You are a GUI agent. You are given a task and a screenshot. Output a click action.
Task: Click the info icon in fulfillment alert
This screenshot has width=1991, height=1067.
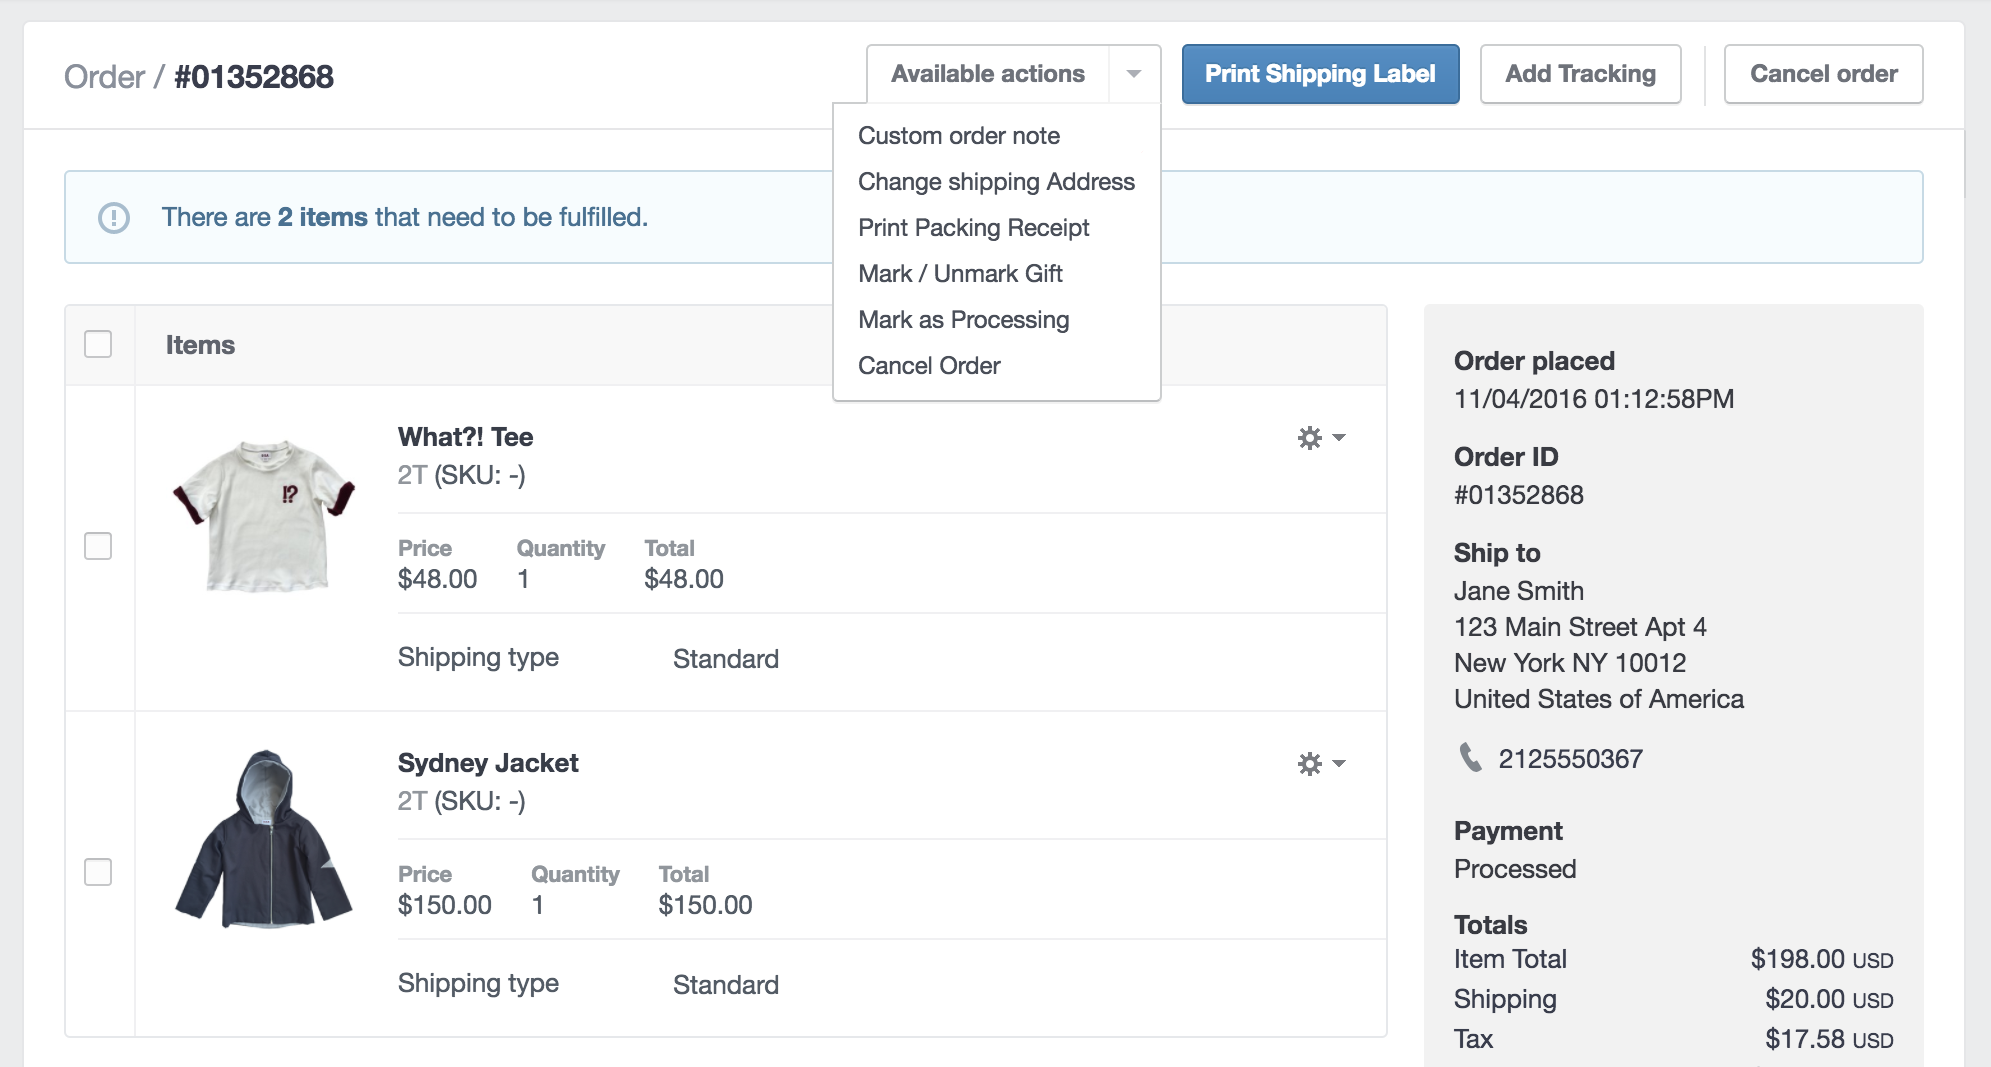tap(114, 217)
